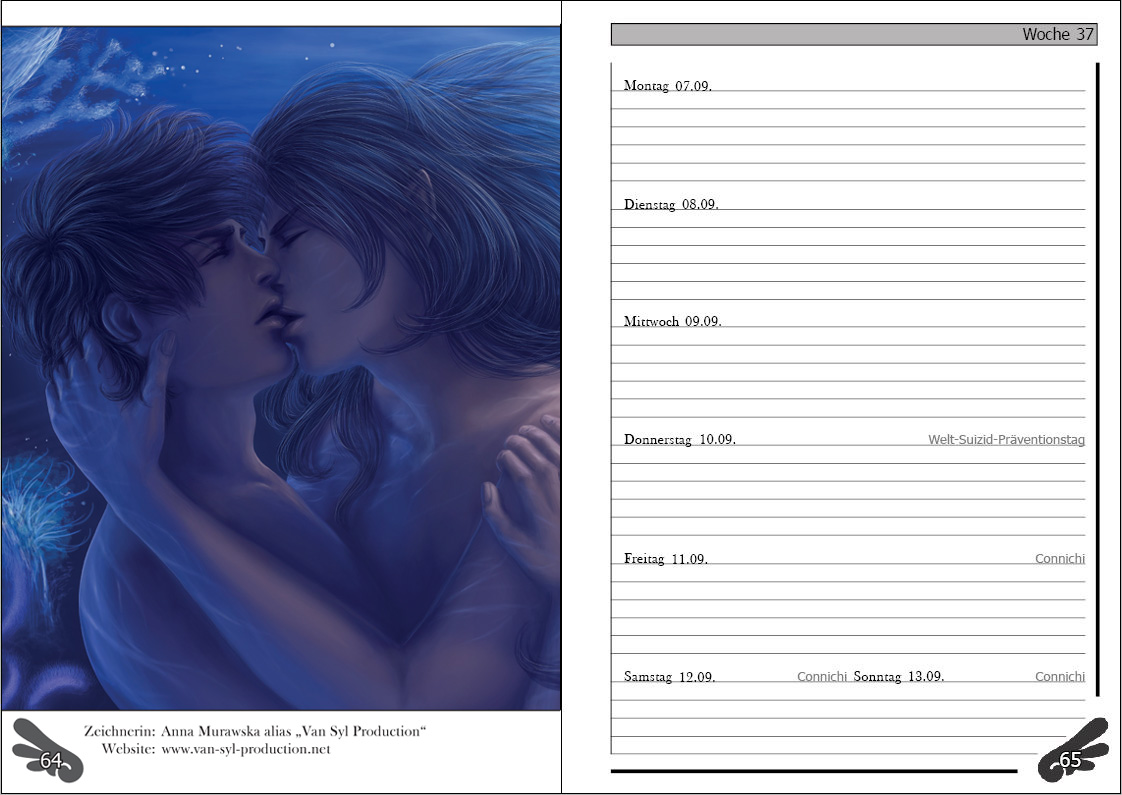1122x795 pixels.
Task: Click the Welt-Suizid-Präventionstag note
Action: (1006, 439)
